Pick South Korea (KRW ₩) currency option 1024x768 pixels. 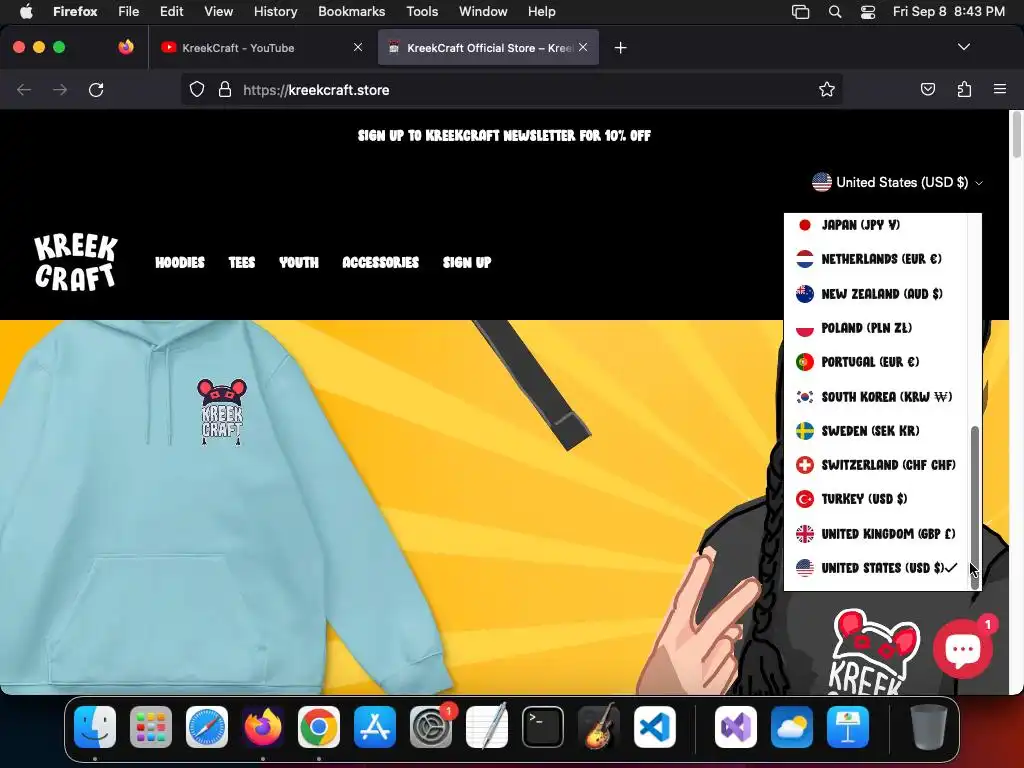(x=875, y=396)
